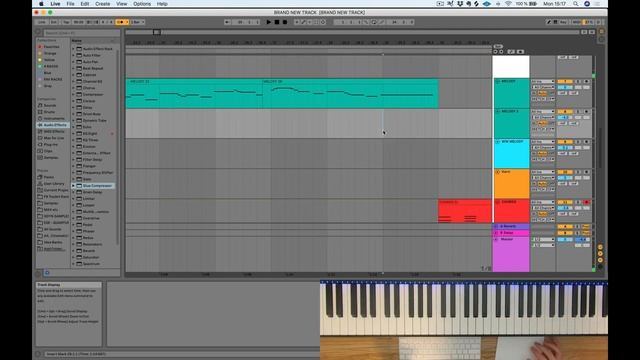Click the Tap tempo button

pyautogui.click(x=66, y=22)
